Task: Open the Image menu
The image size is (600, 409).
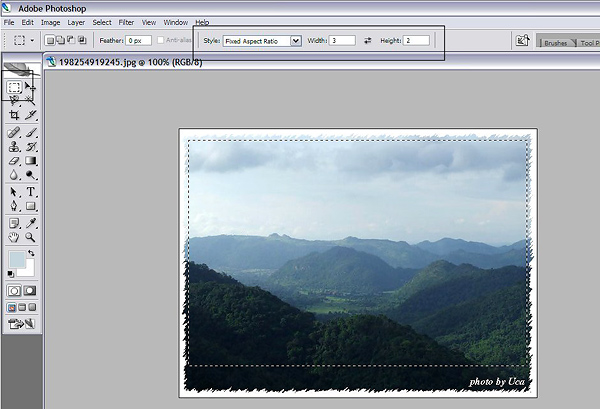Action: click(50, 22)
